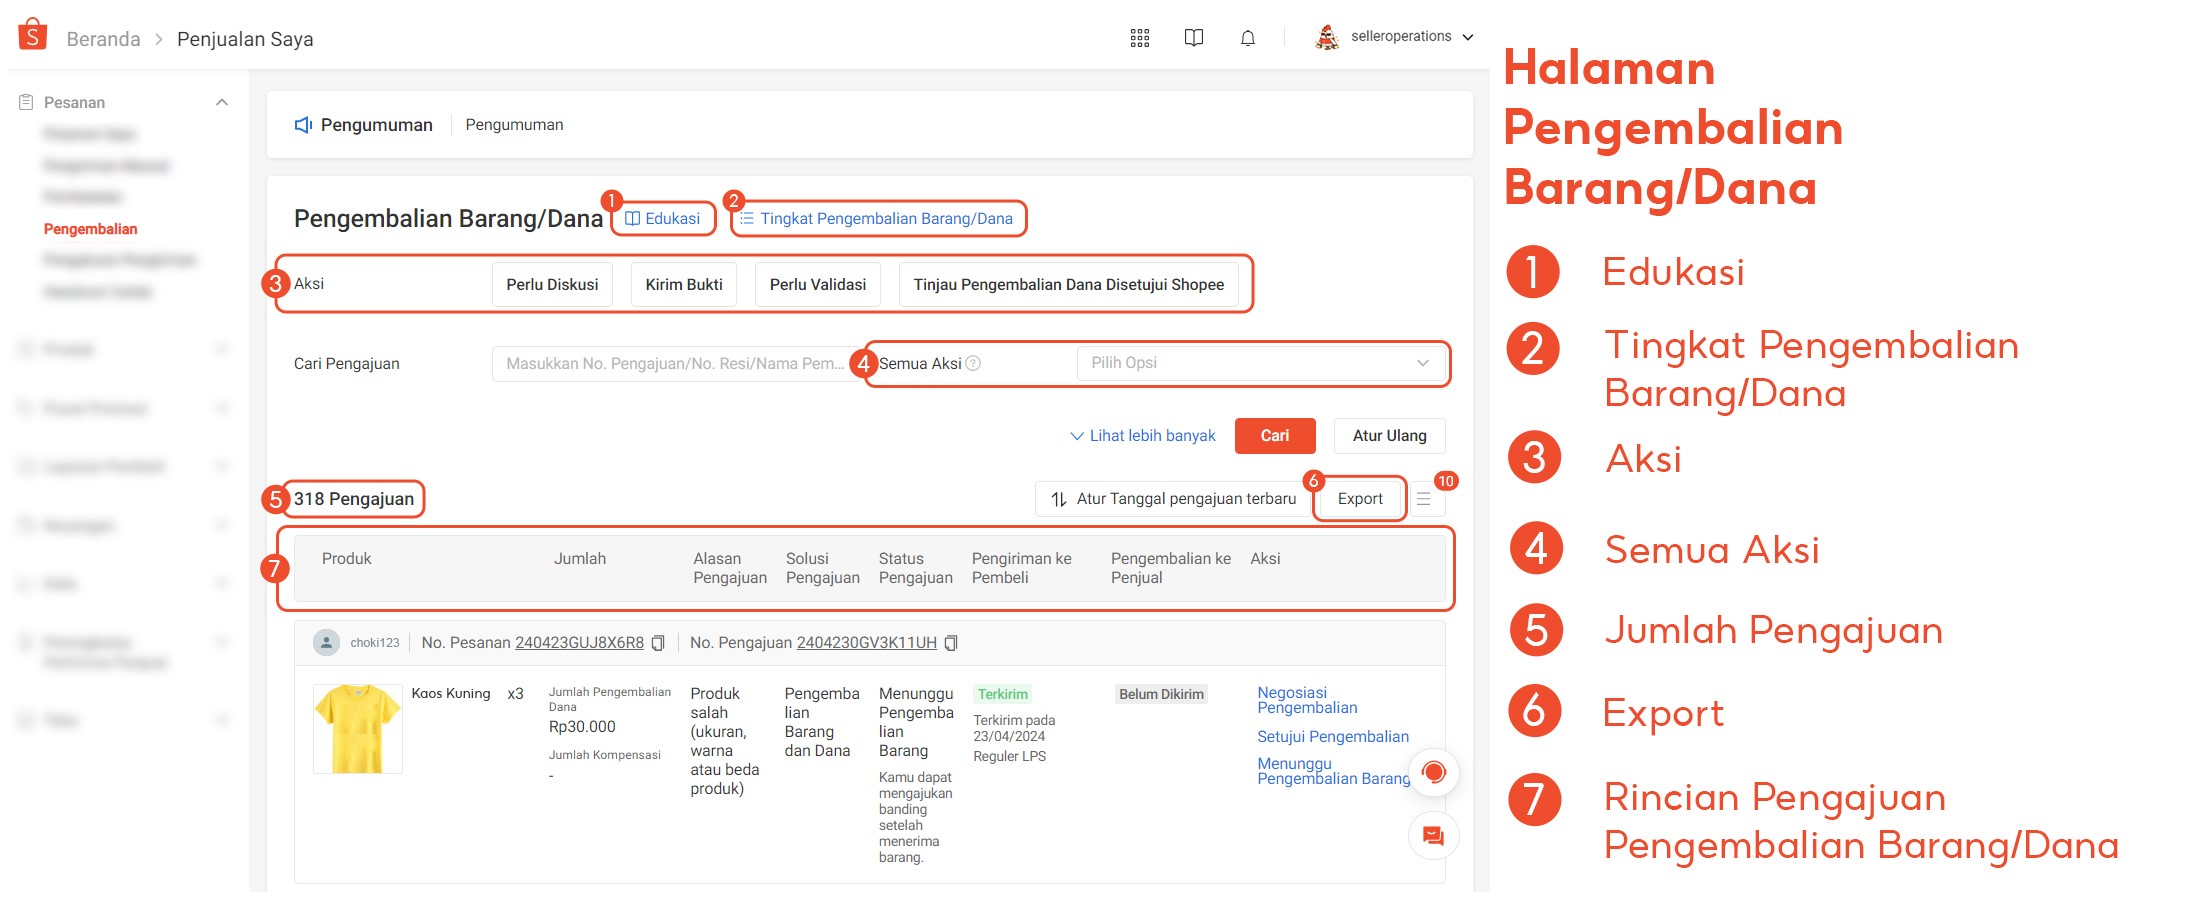Click the red support assistant floating icon
This screenshot has height=900, width=2185.
tap(1433, 772)
